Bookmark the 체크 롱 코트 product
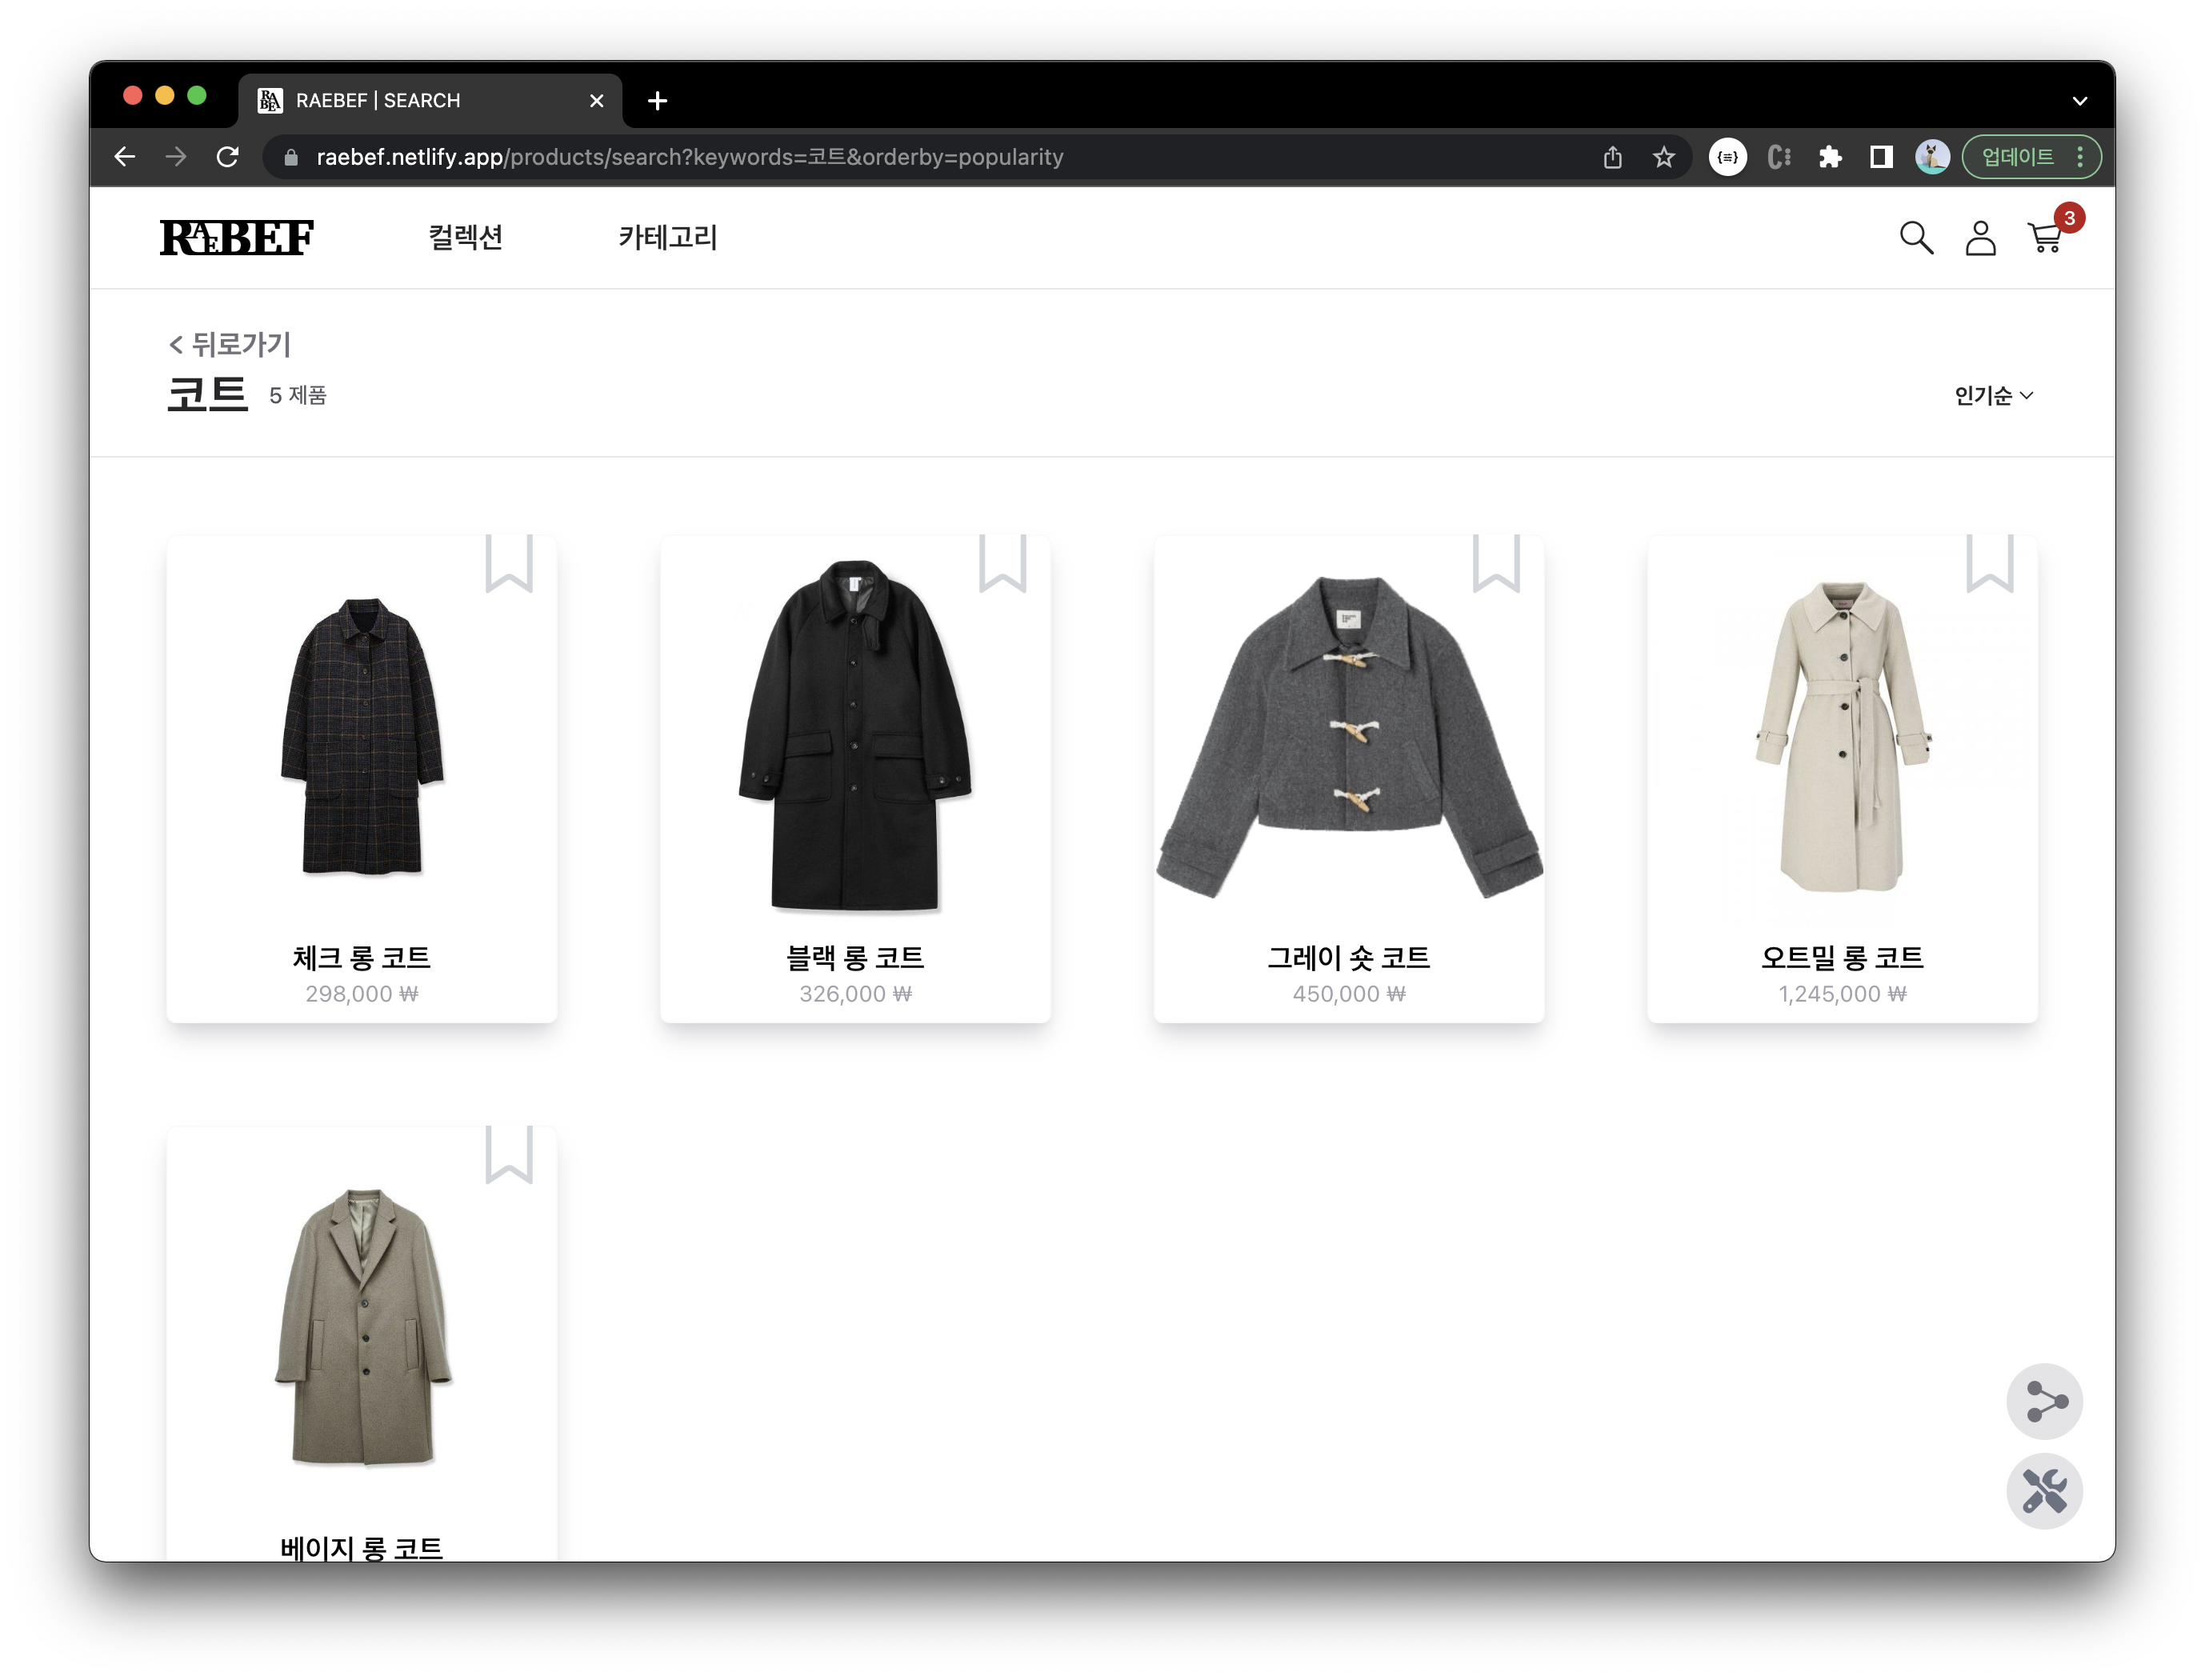The image size is (2205, 1680). [x=509, y=564]
